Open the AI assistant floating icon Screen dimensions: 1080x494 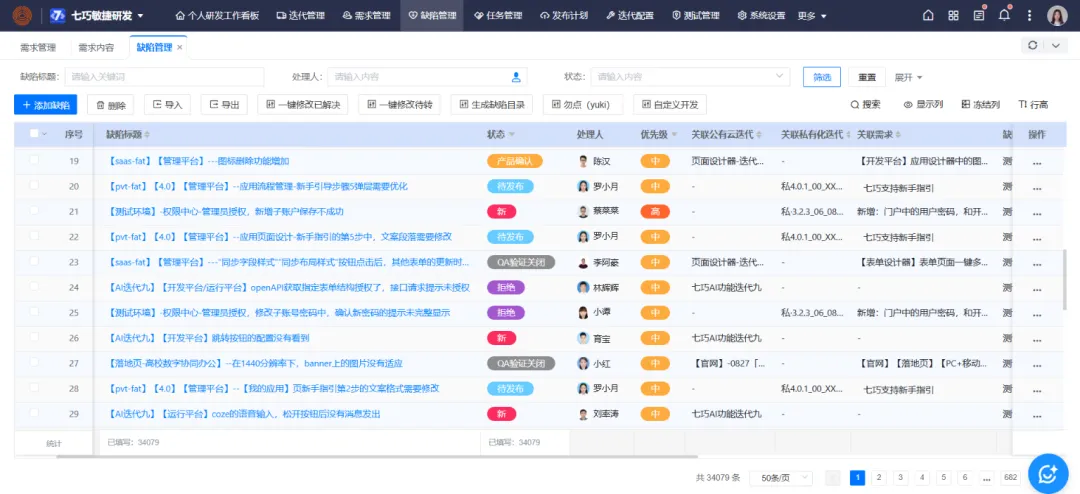pyautogui.click(x=1048, y=473)
